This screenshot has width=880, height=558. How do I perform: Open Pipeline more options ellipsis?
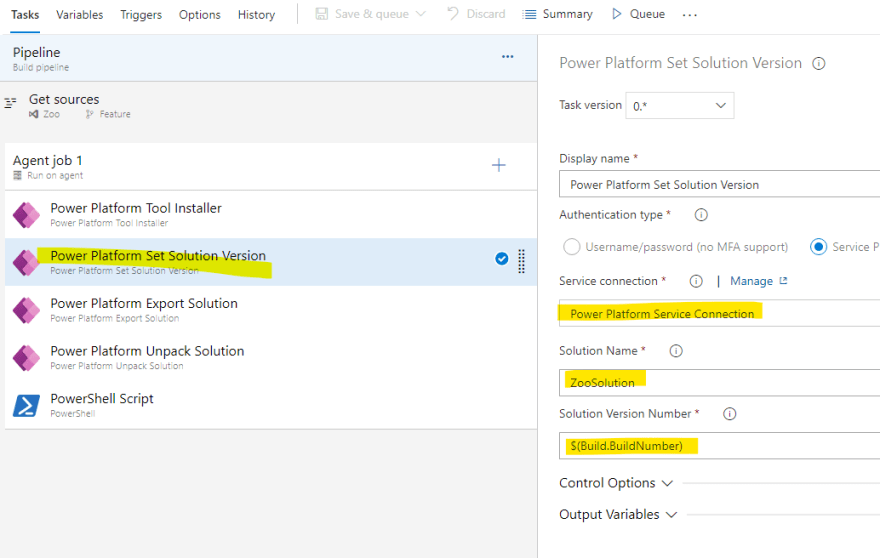tap(508, 57)
